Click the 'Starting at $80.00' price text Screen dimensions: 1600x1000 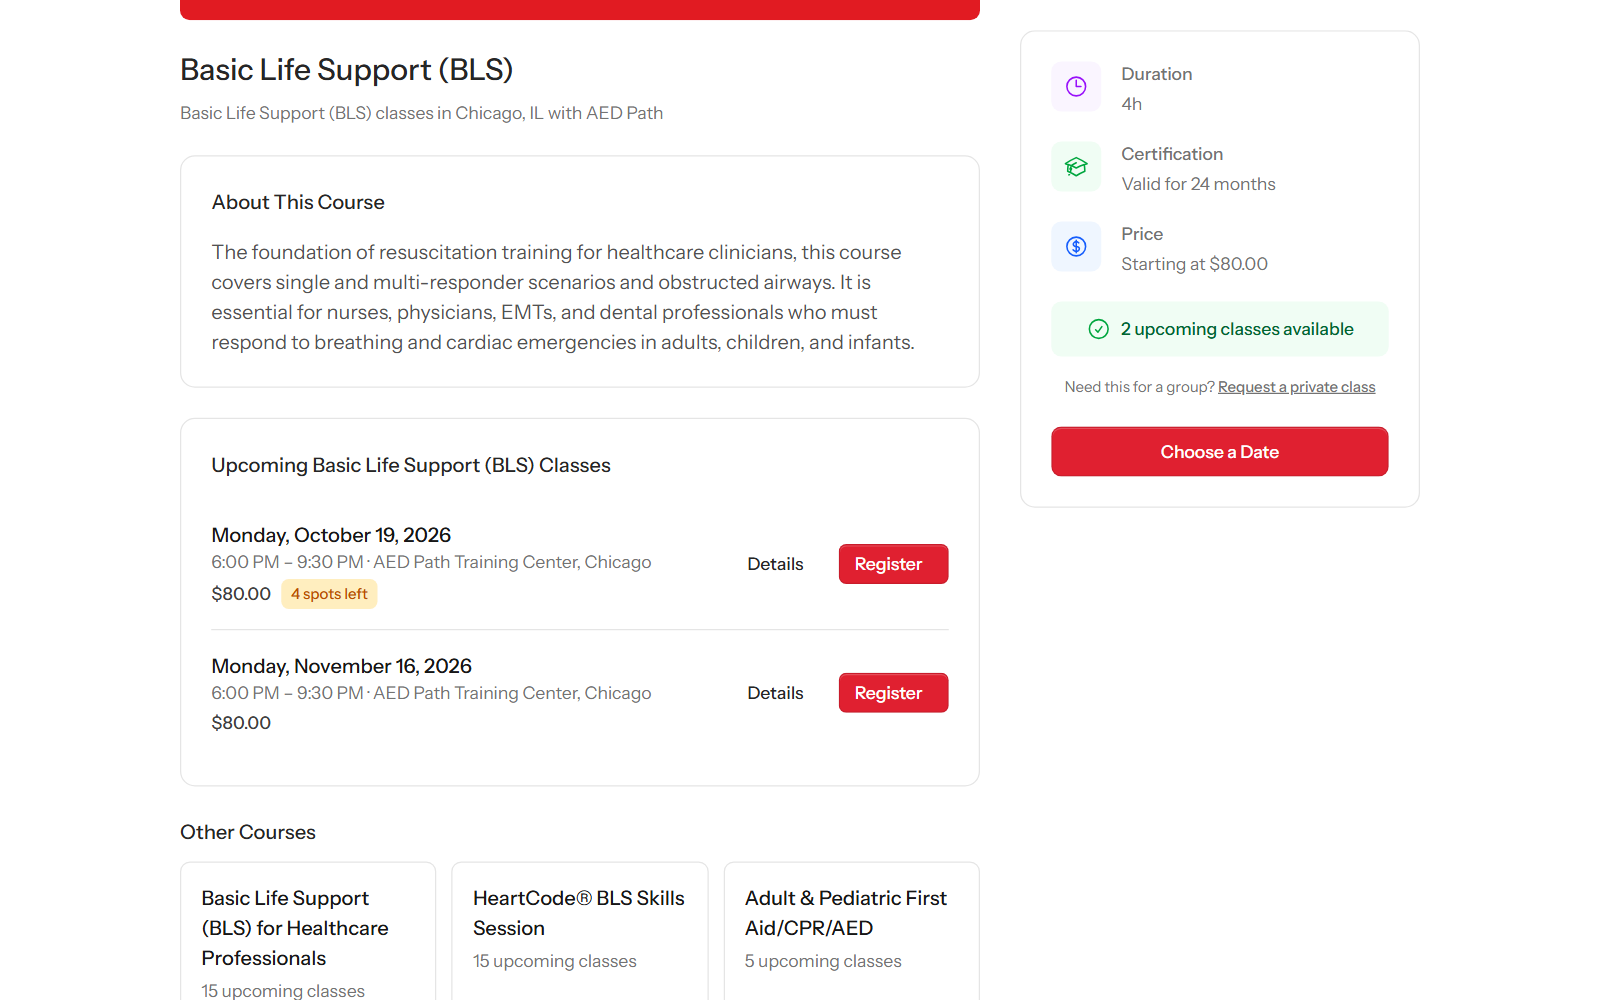click(x=1194, y=264)
